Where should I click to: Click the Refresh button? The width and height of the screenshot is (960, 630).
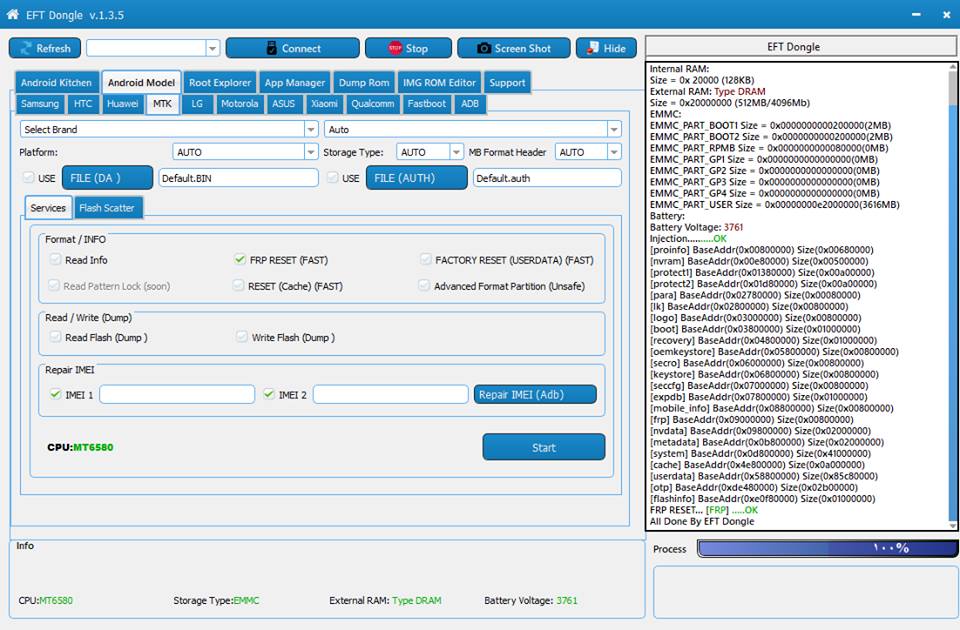[x=45, y=48]
